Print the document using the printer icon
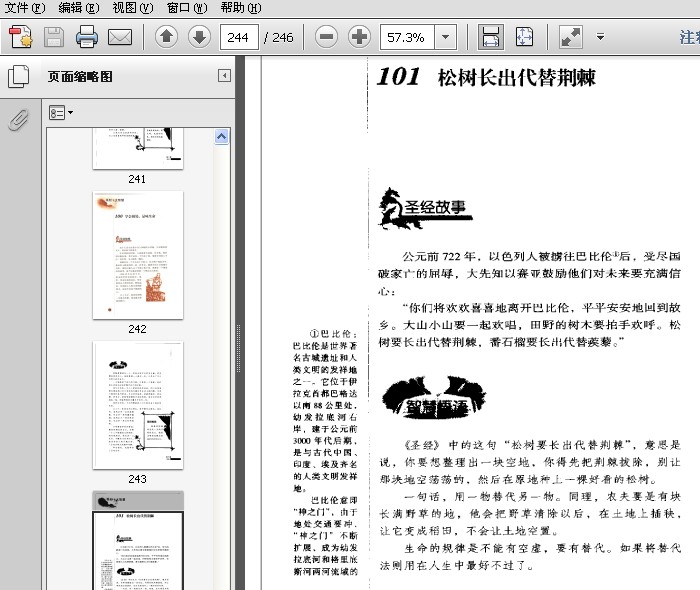Viewport: 700px width, 590px height. tap(87, 38)
